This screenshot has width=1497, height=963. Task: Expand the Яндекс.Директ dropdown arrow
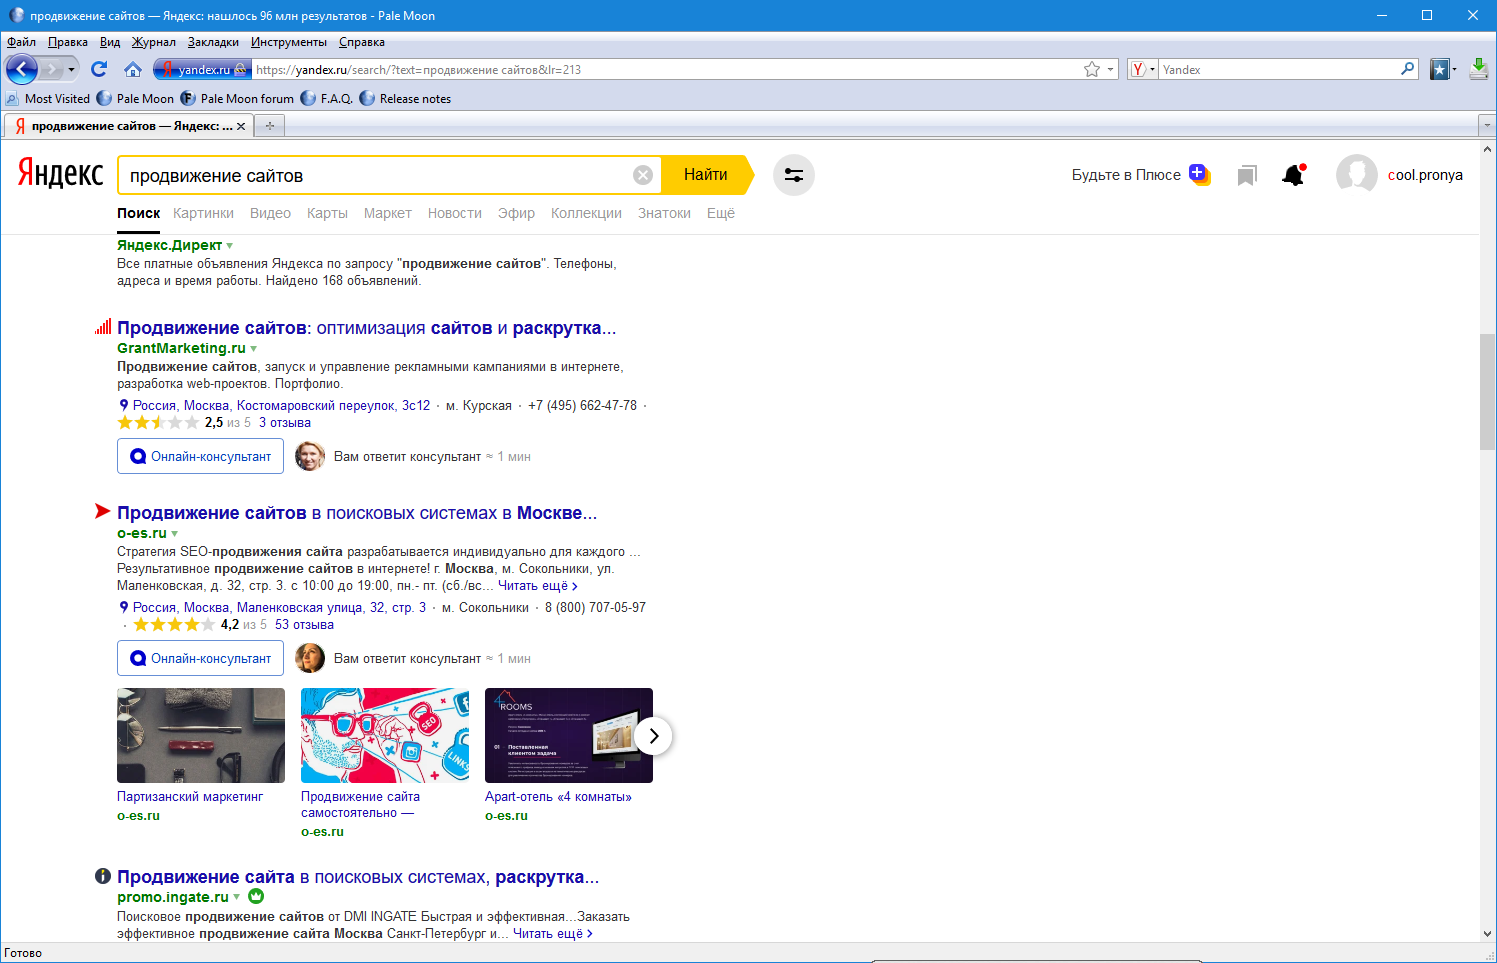(230, 246)
